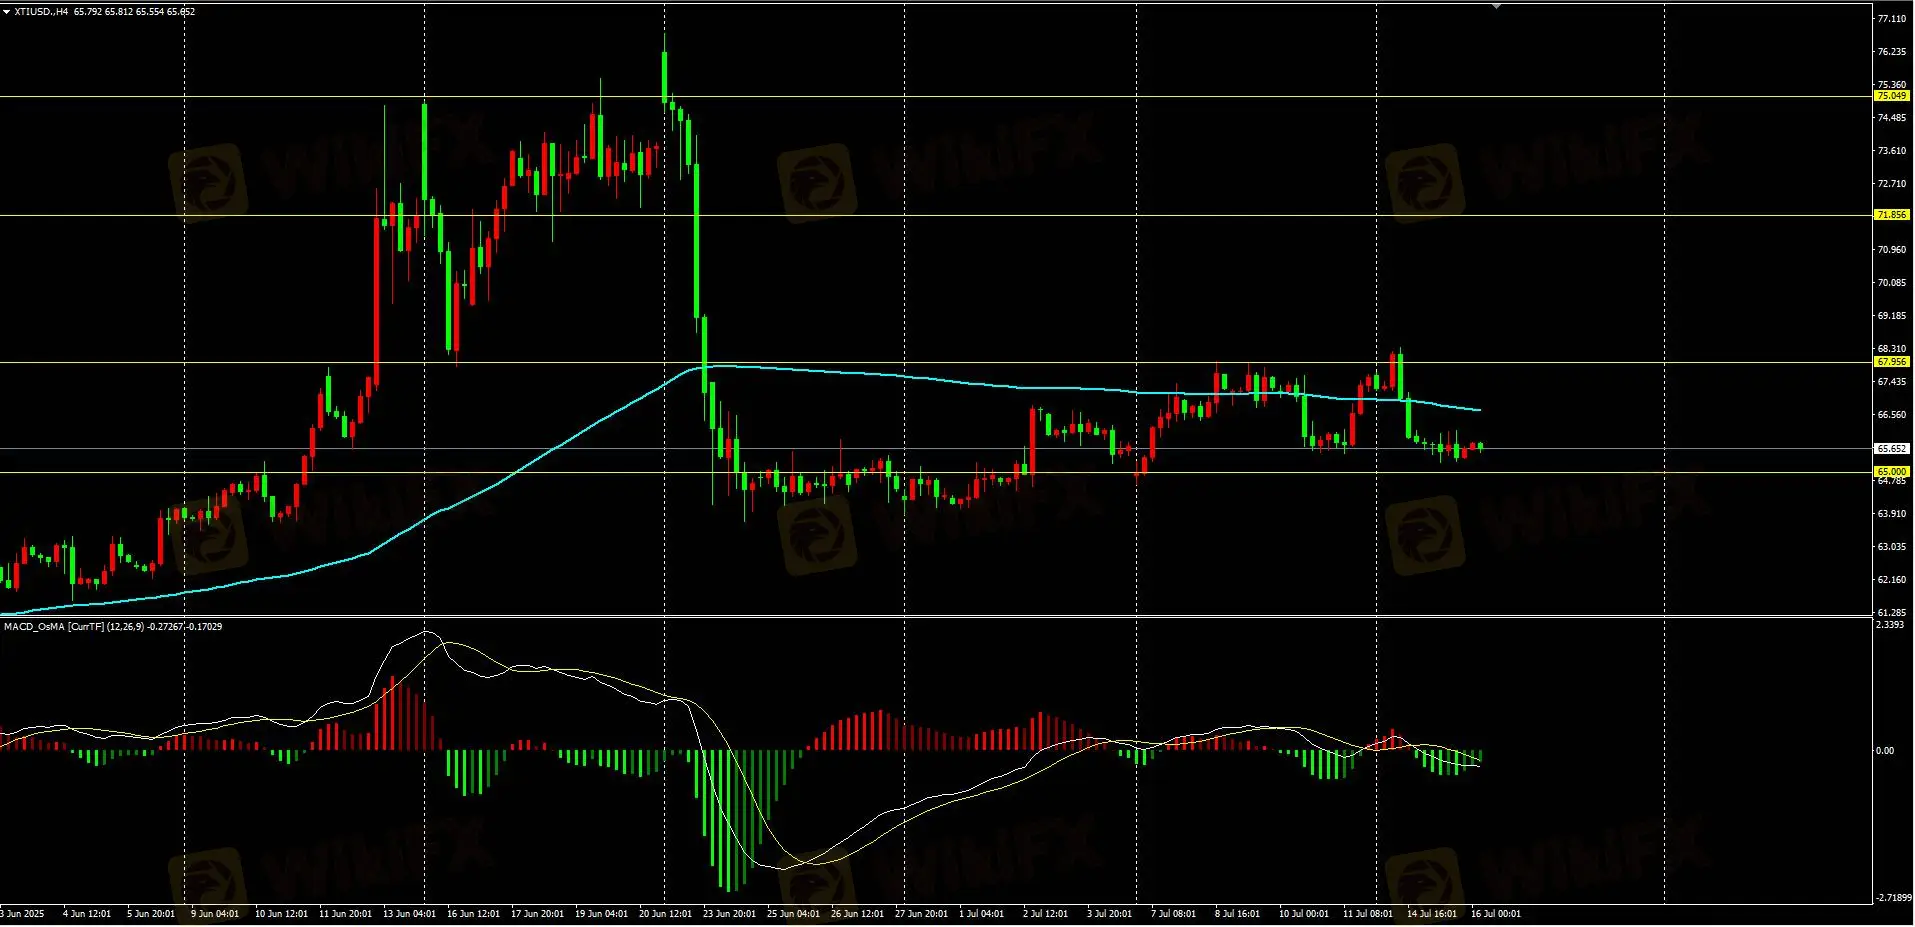Click the 23 Jun 20:01 time label

[729, 914]
